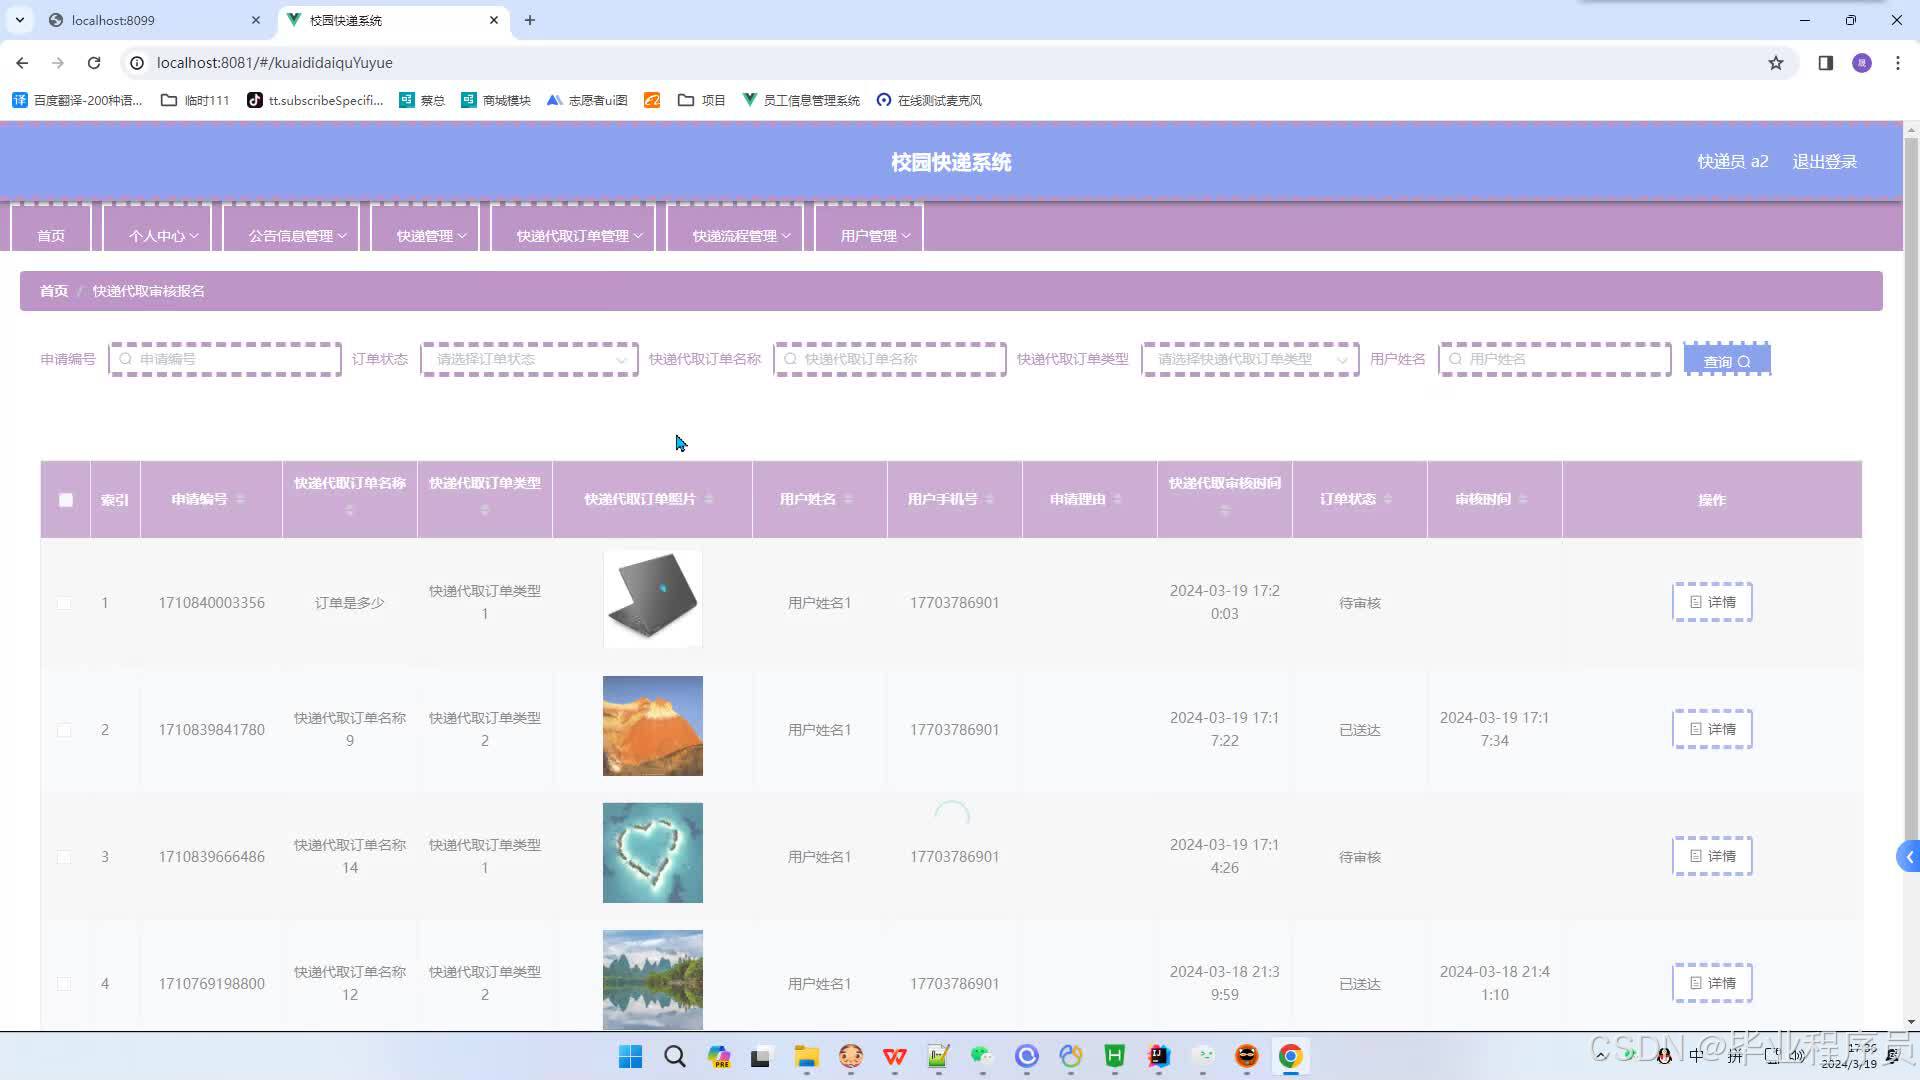This screenshot has height=1080, width=1920.
Task: Open the blue side arrow panel
Action: [1908, 857]
